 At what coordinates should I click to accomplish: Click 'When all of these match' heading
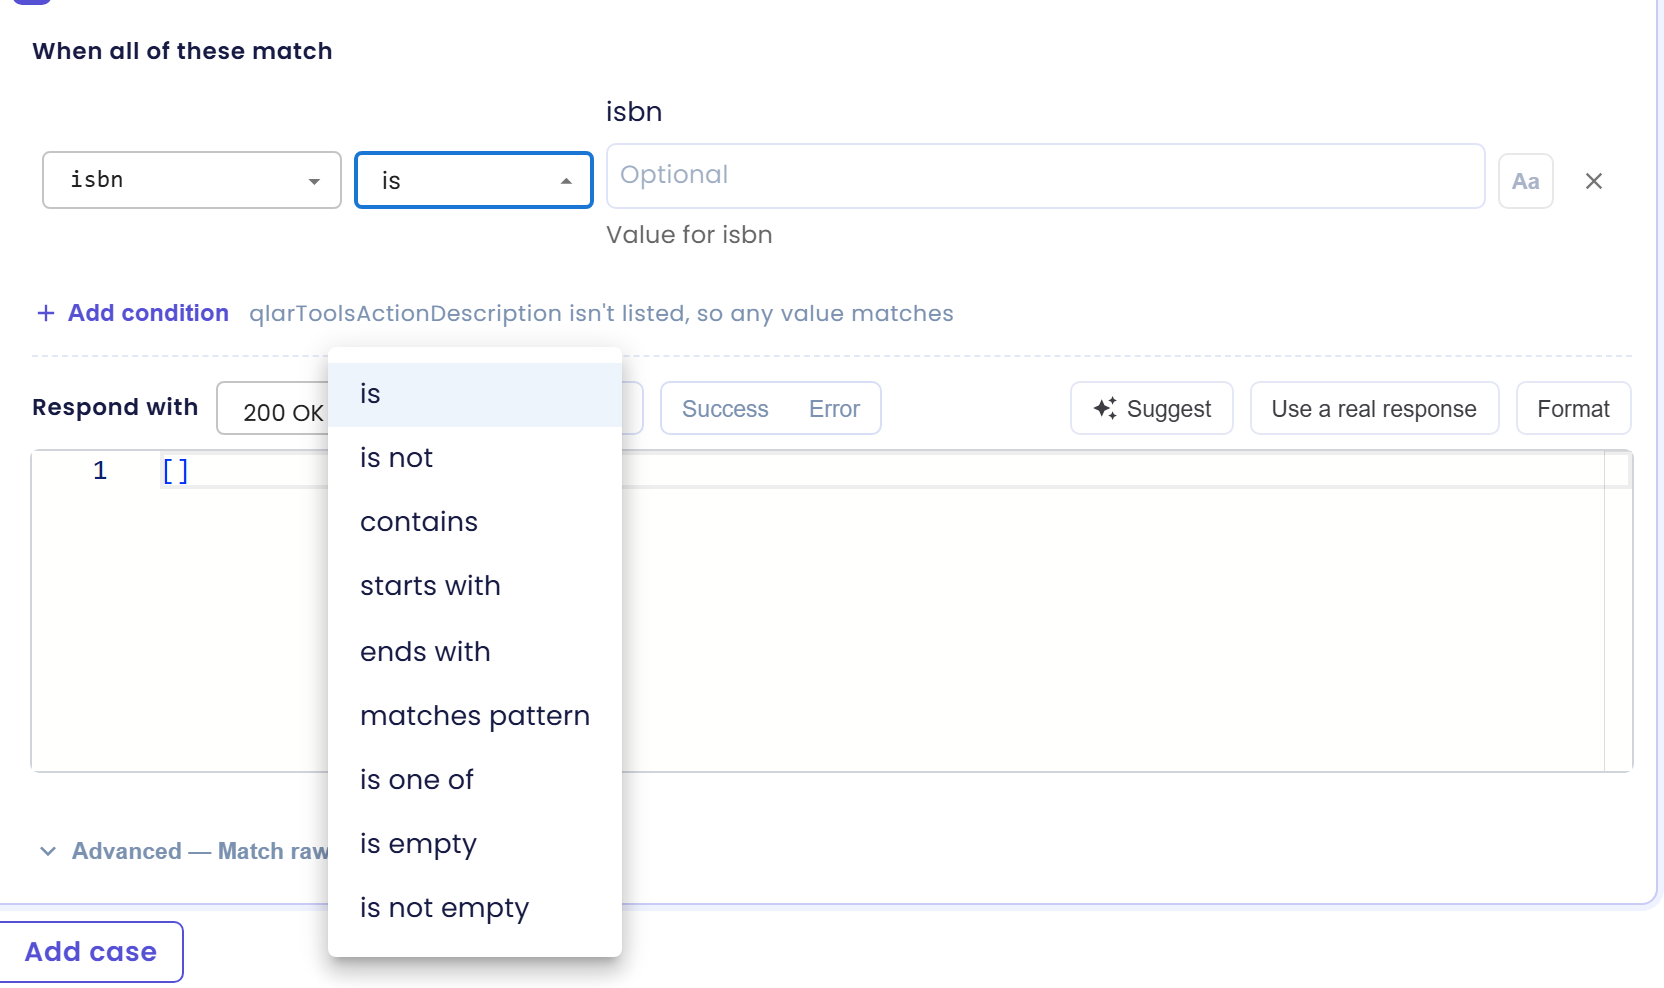[x=182, y=51]
